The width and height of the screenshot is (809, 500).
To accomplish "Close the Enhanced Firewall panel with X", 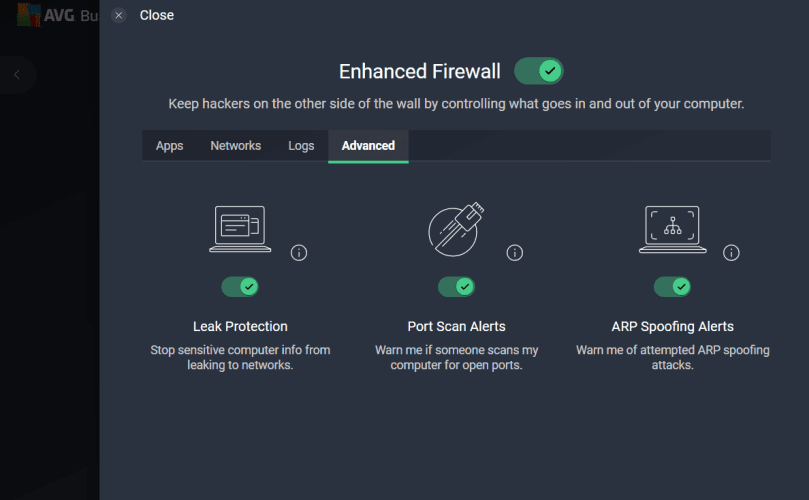I will click(119, 15).
